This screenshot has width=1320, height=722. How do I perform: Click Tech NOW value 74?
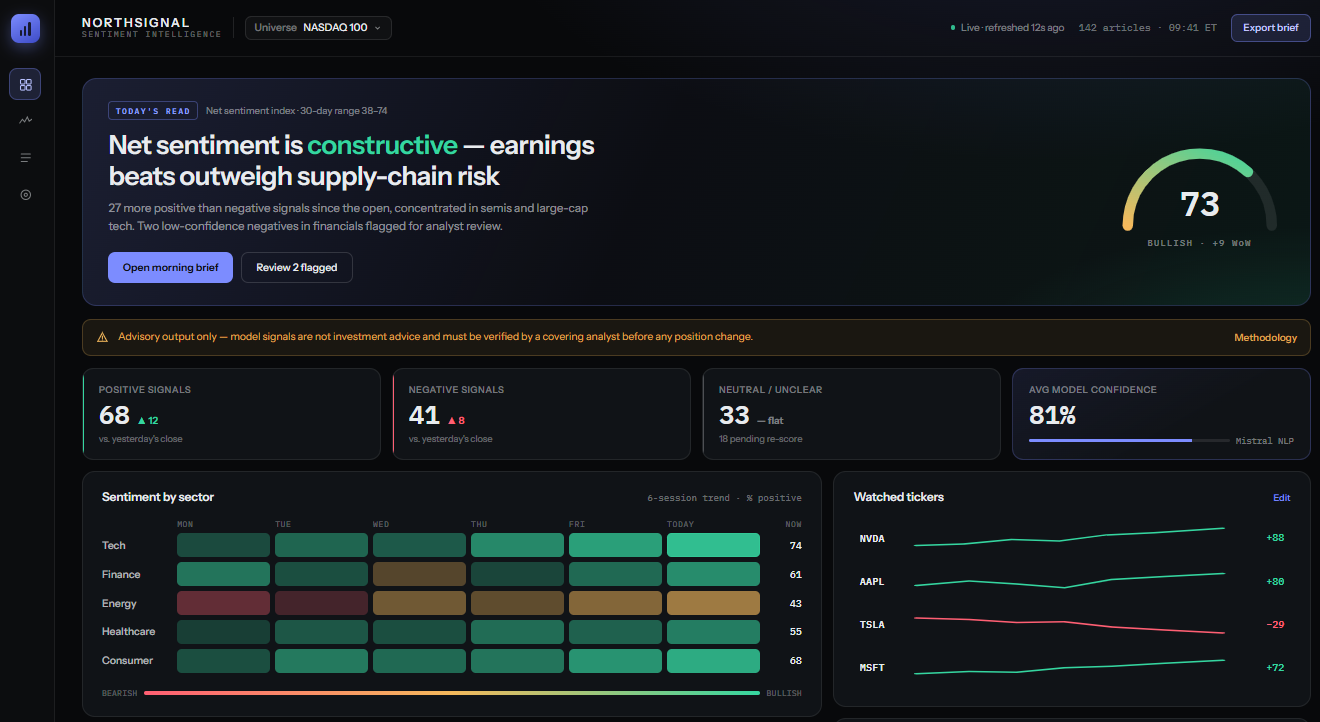click(795, 546)
